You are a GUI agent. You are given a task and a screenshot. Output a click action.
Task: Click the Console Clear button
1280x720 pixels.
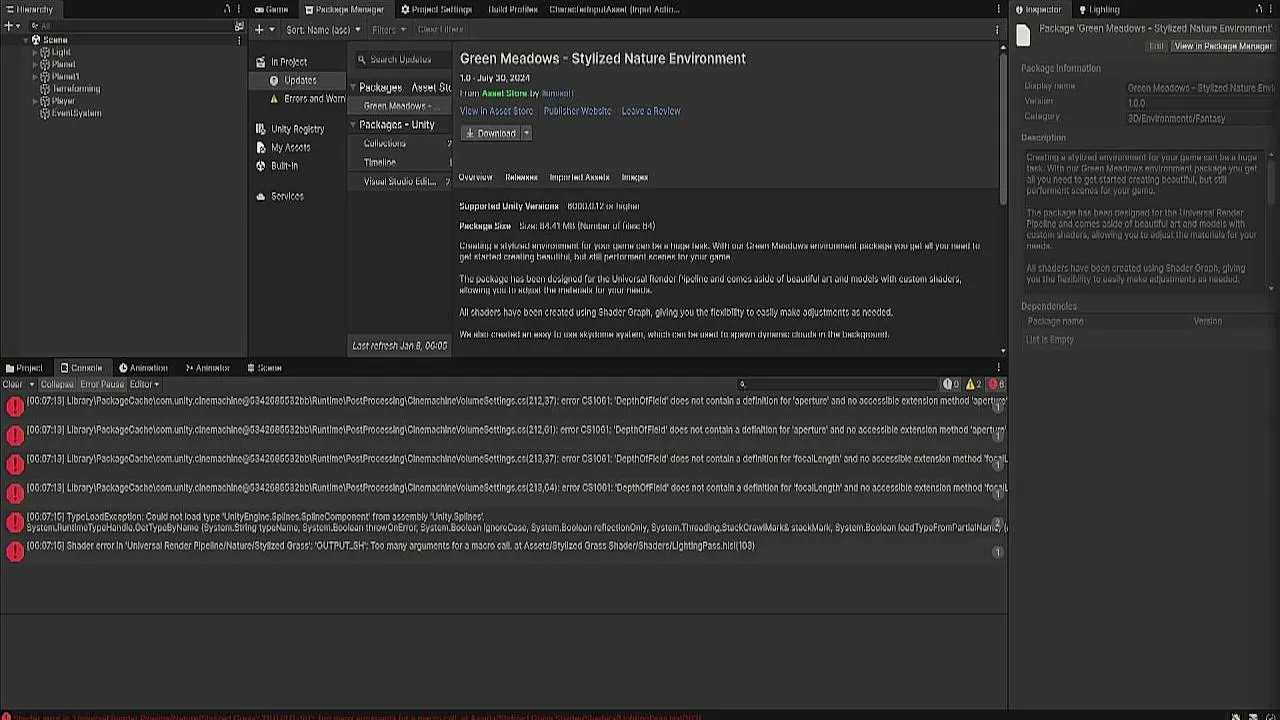coord(13,384)
